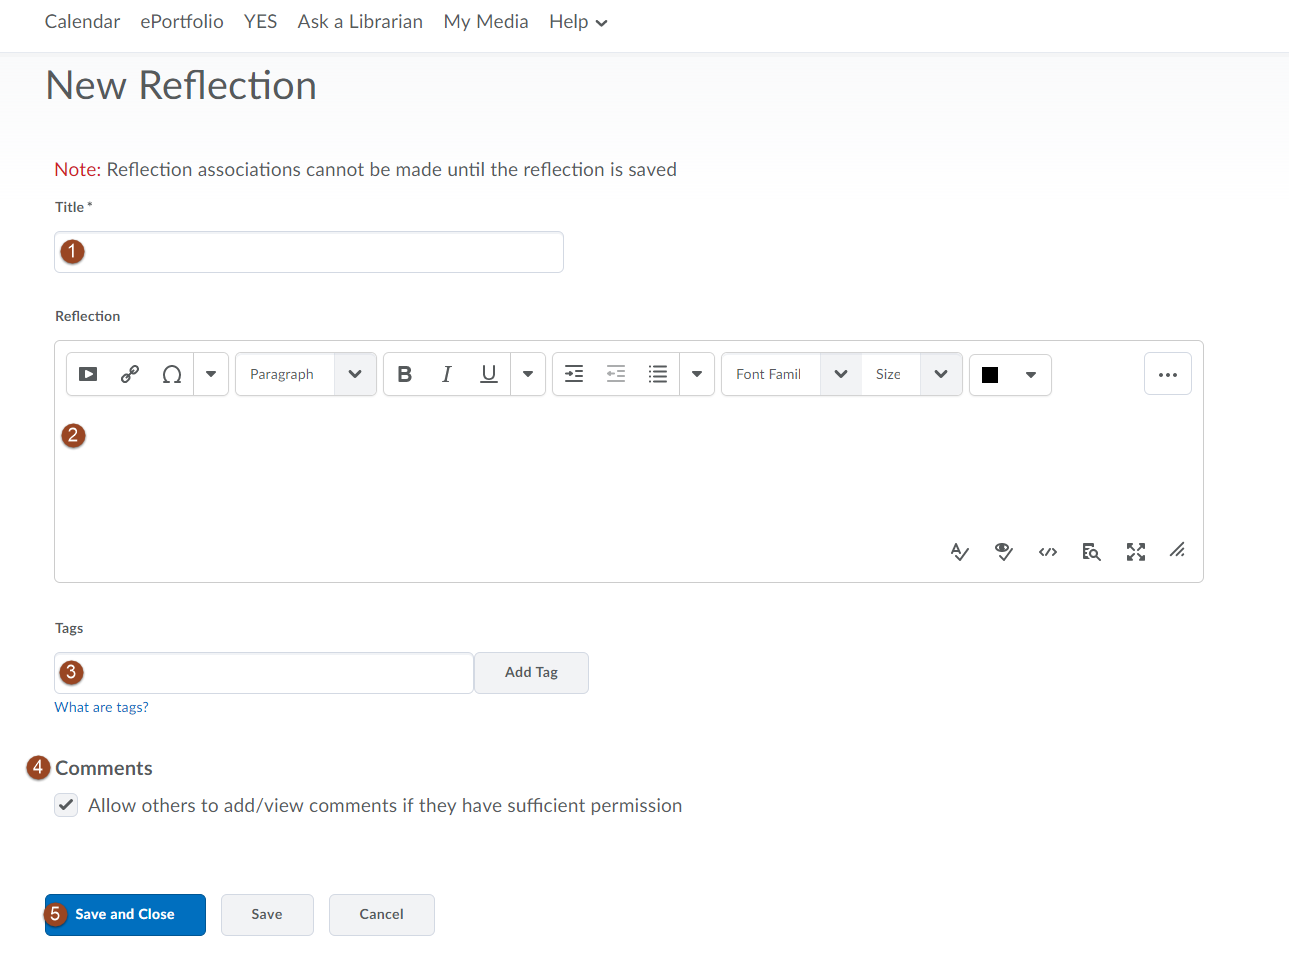Open the Paragraph format dropdown

pyautogui.click(x=306, y=374)
